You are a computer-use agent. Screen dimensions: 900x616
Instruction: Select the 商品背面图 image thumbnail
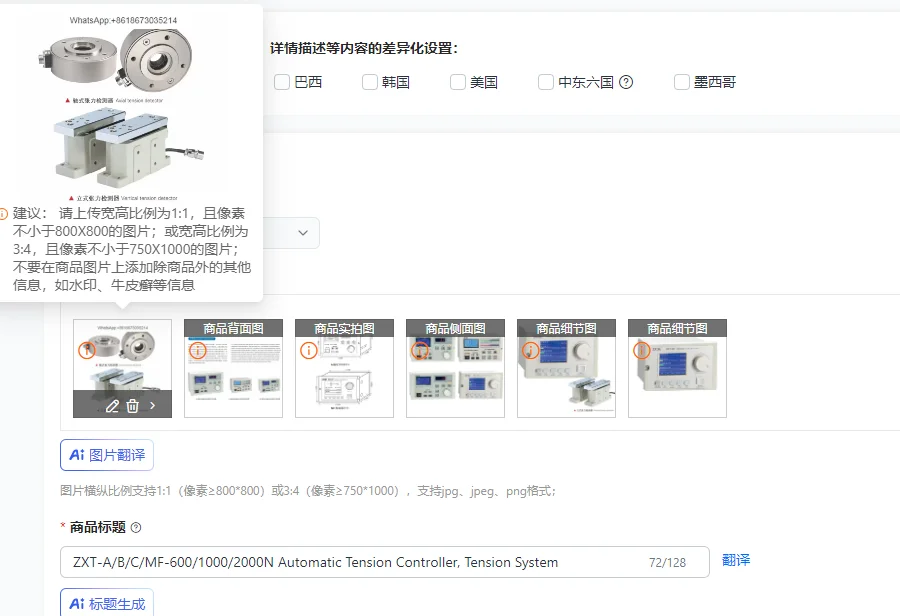click(234, 369)
